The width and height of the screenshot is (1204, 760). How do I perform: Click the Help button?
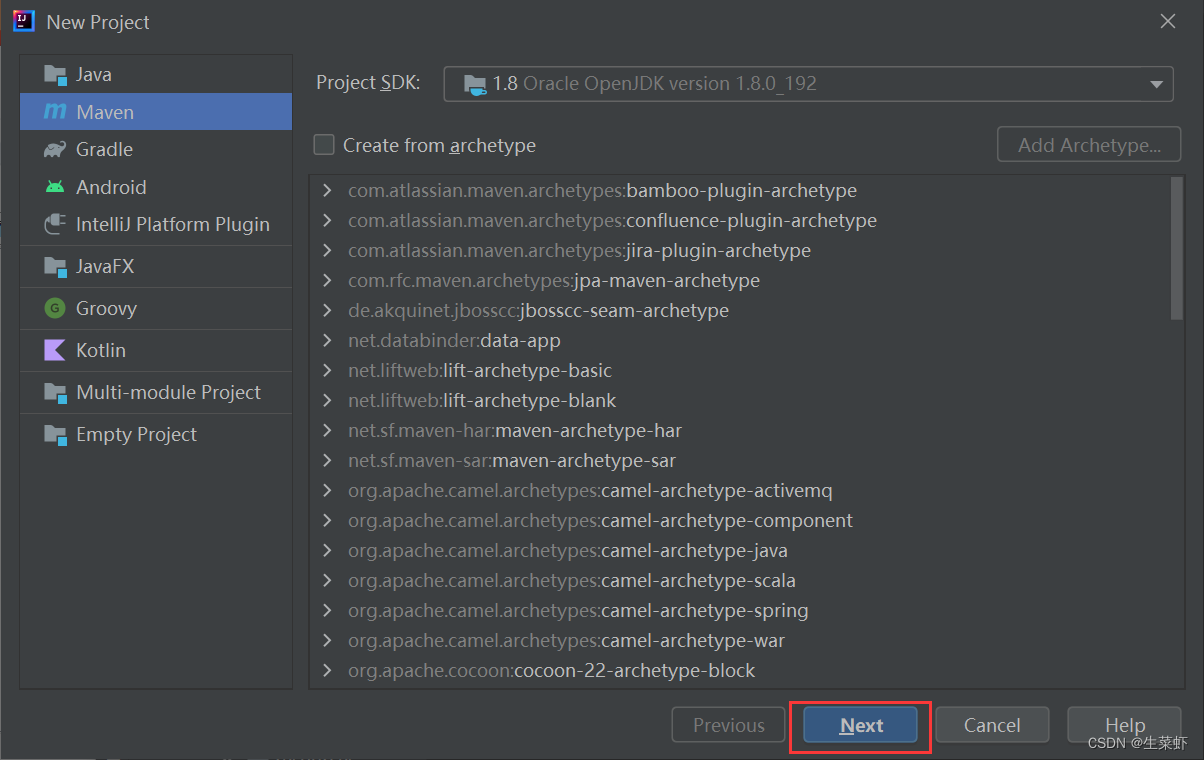click(1125, 726)
